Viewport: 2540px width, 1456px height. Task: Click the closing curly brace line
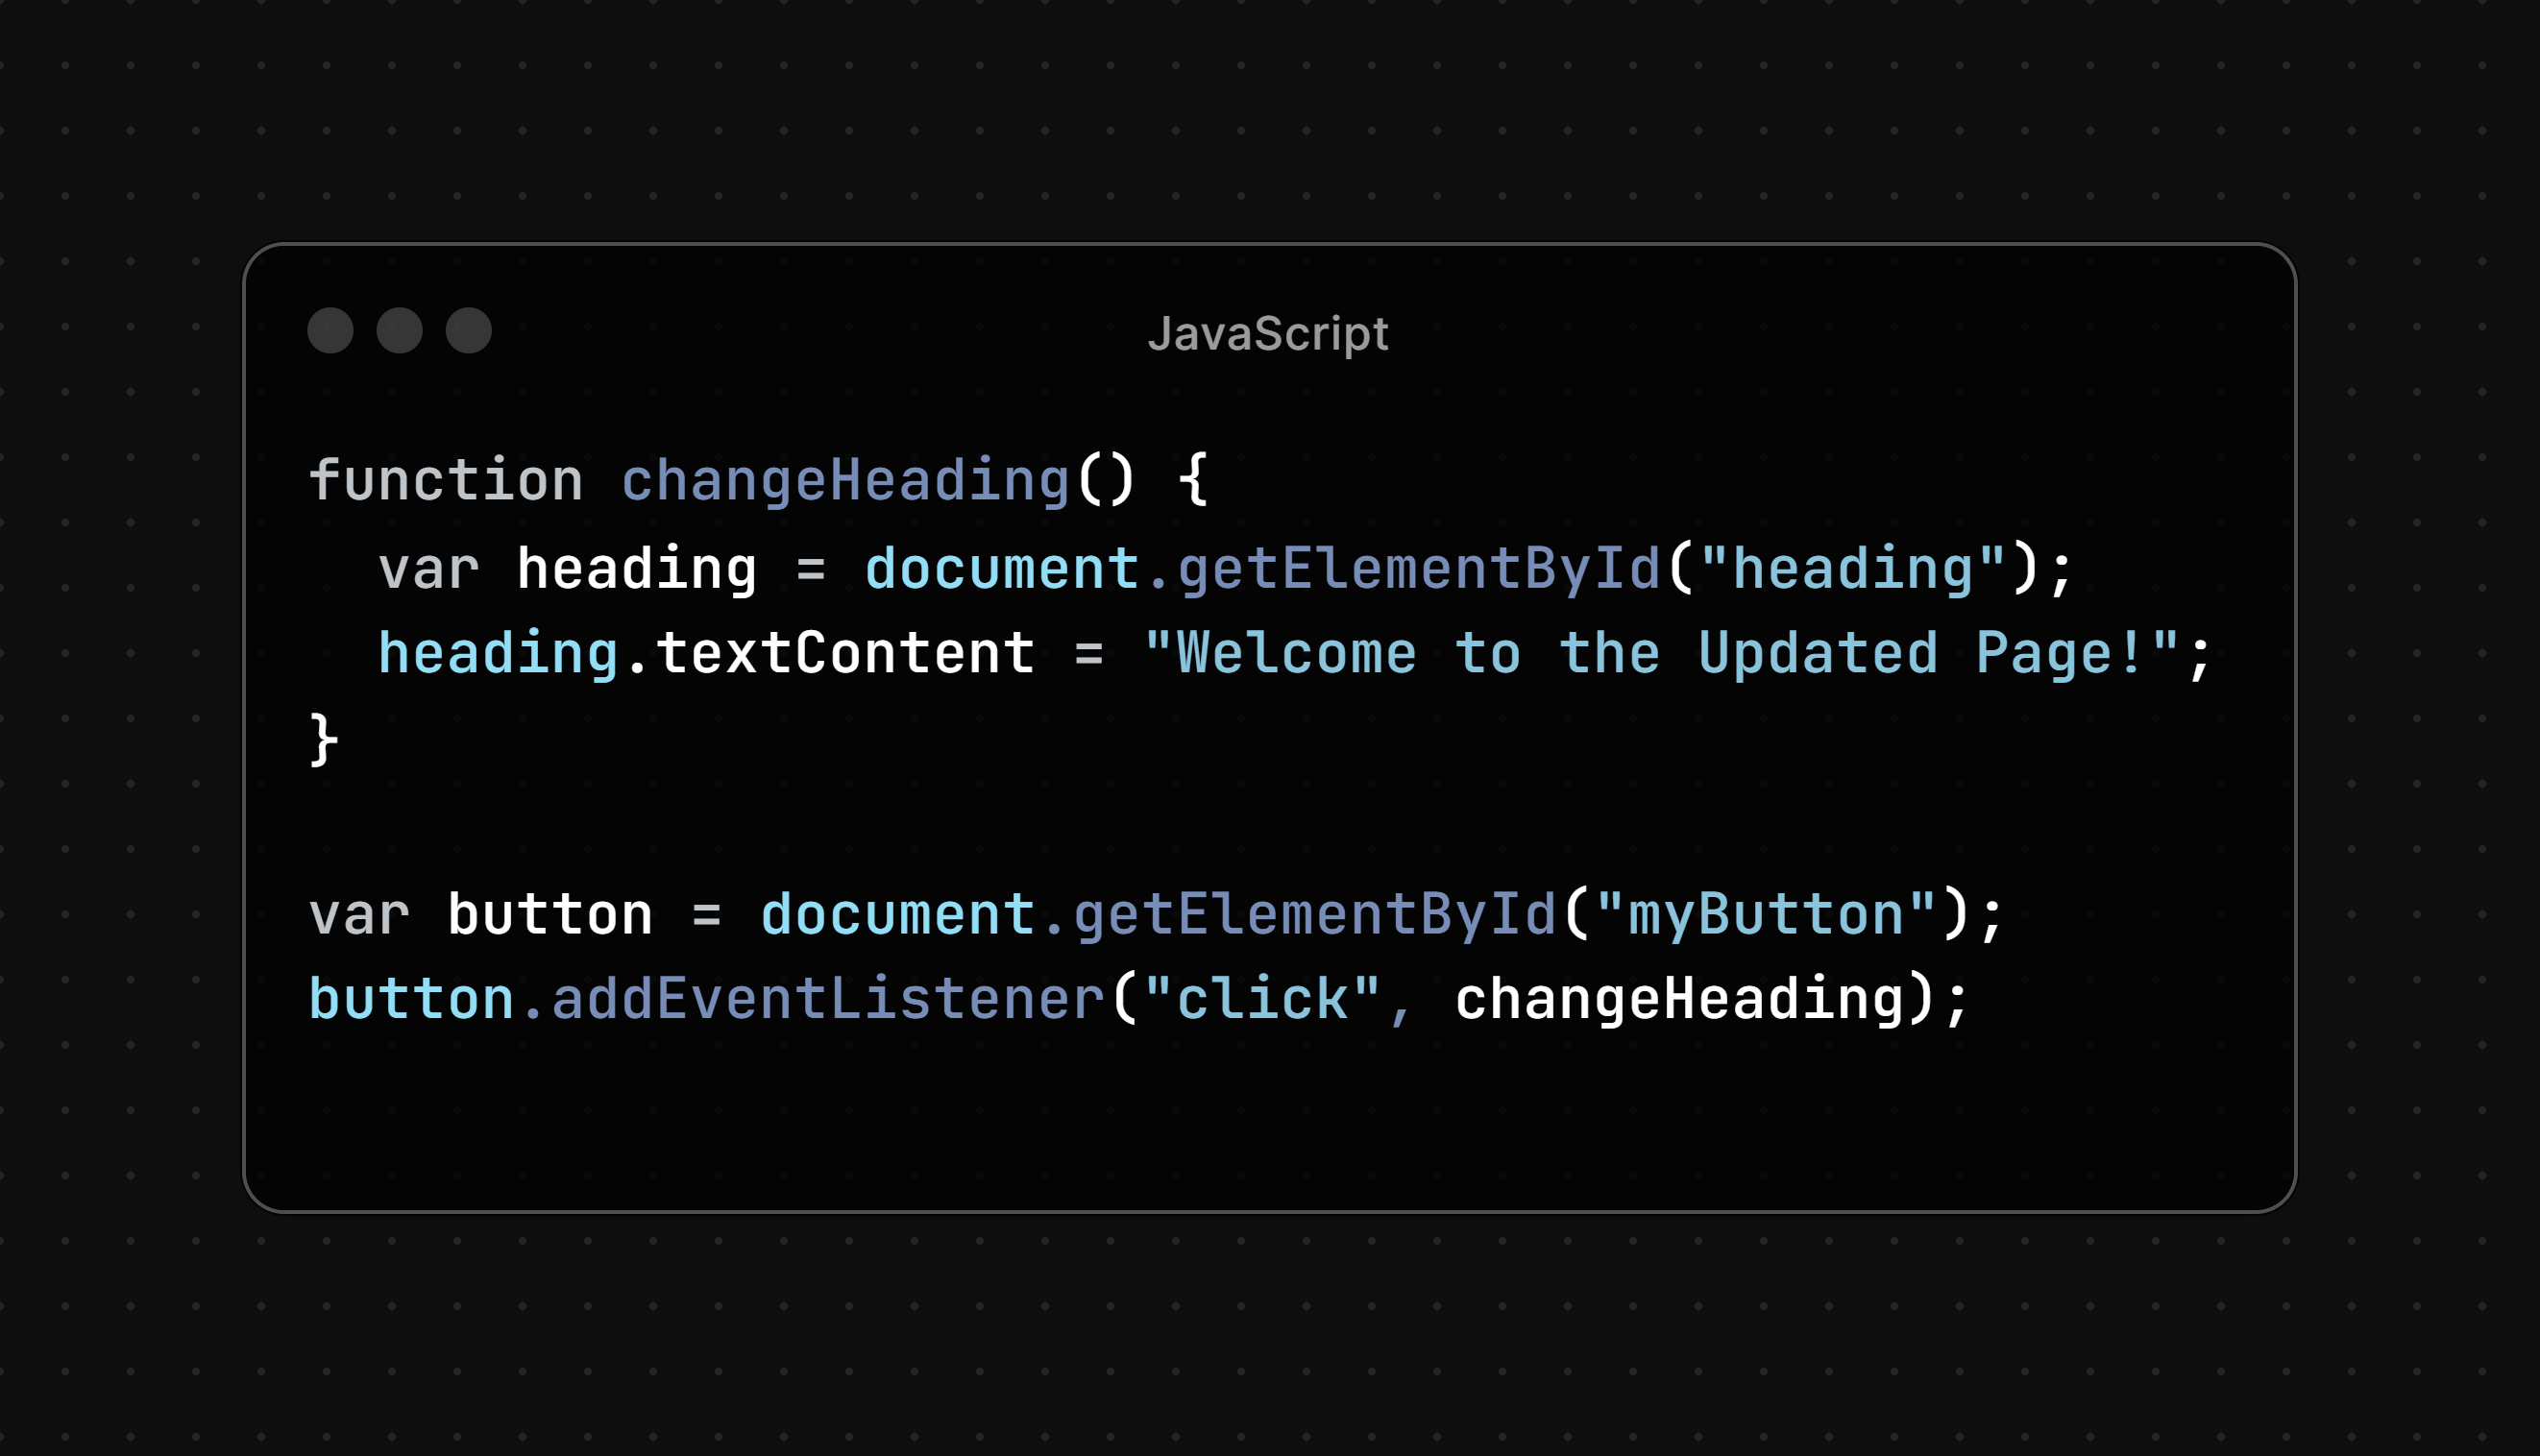(x=324, y=740)
